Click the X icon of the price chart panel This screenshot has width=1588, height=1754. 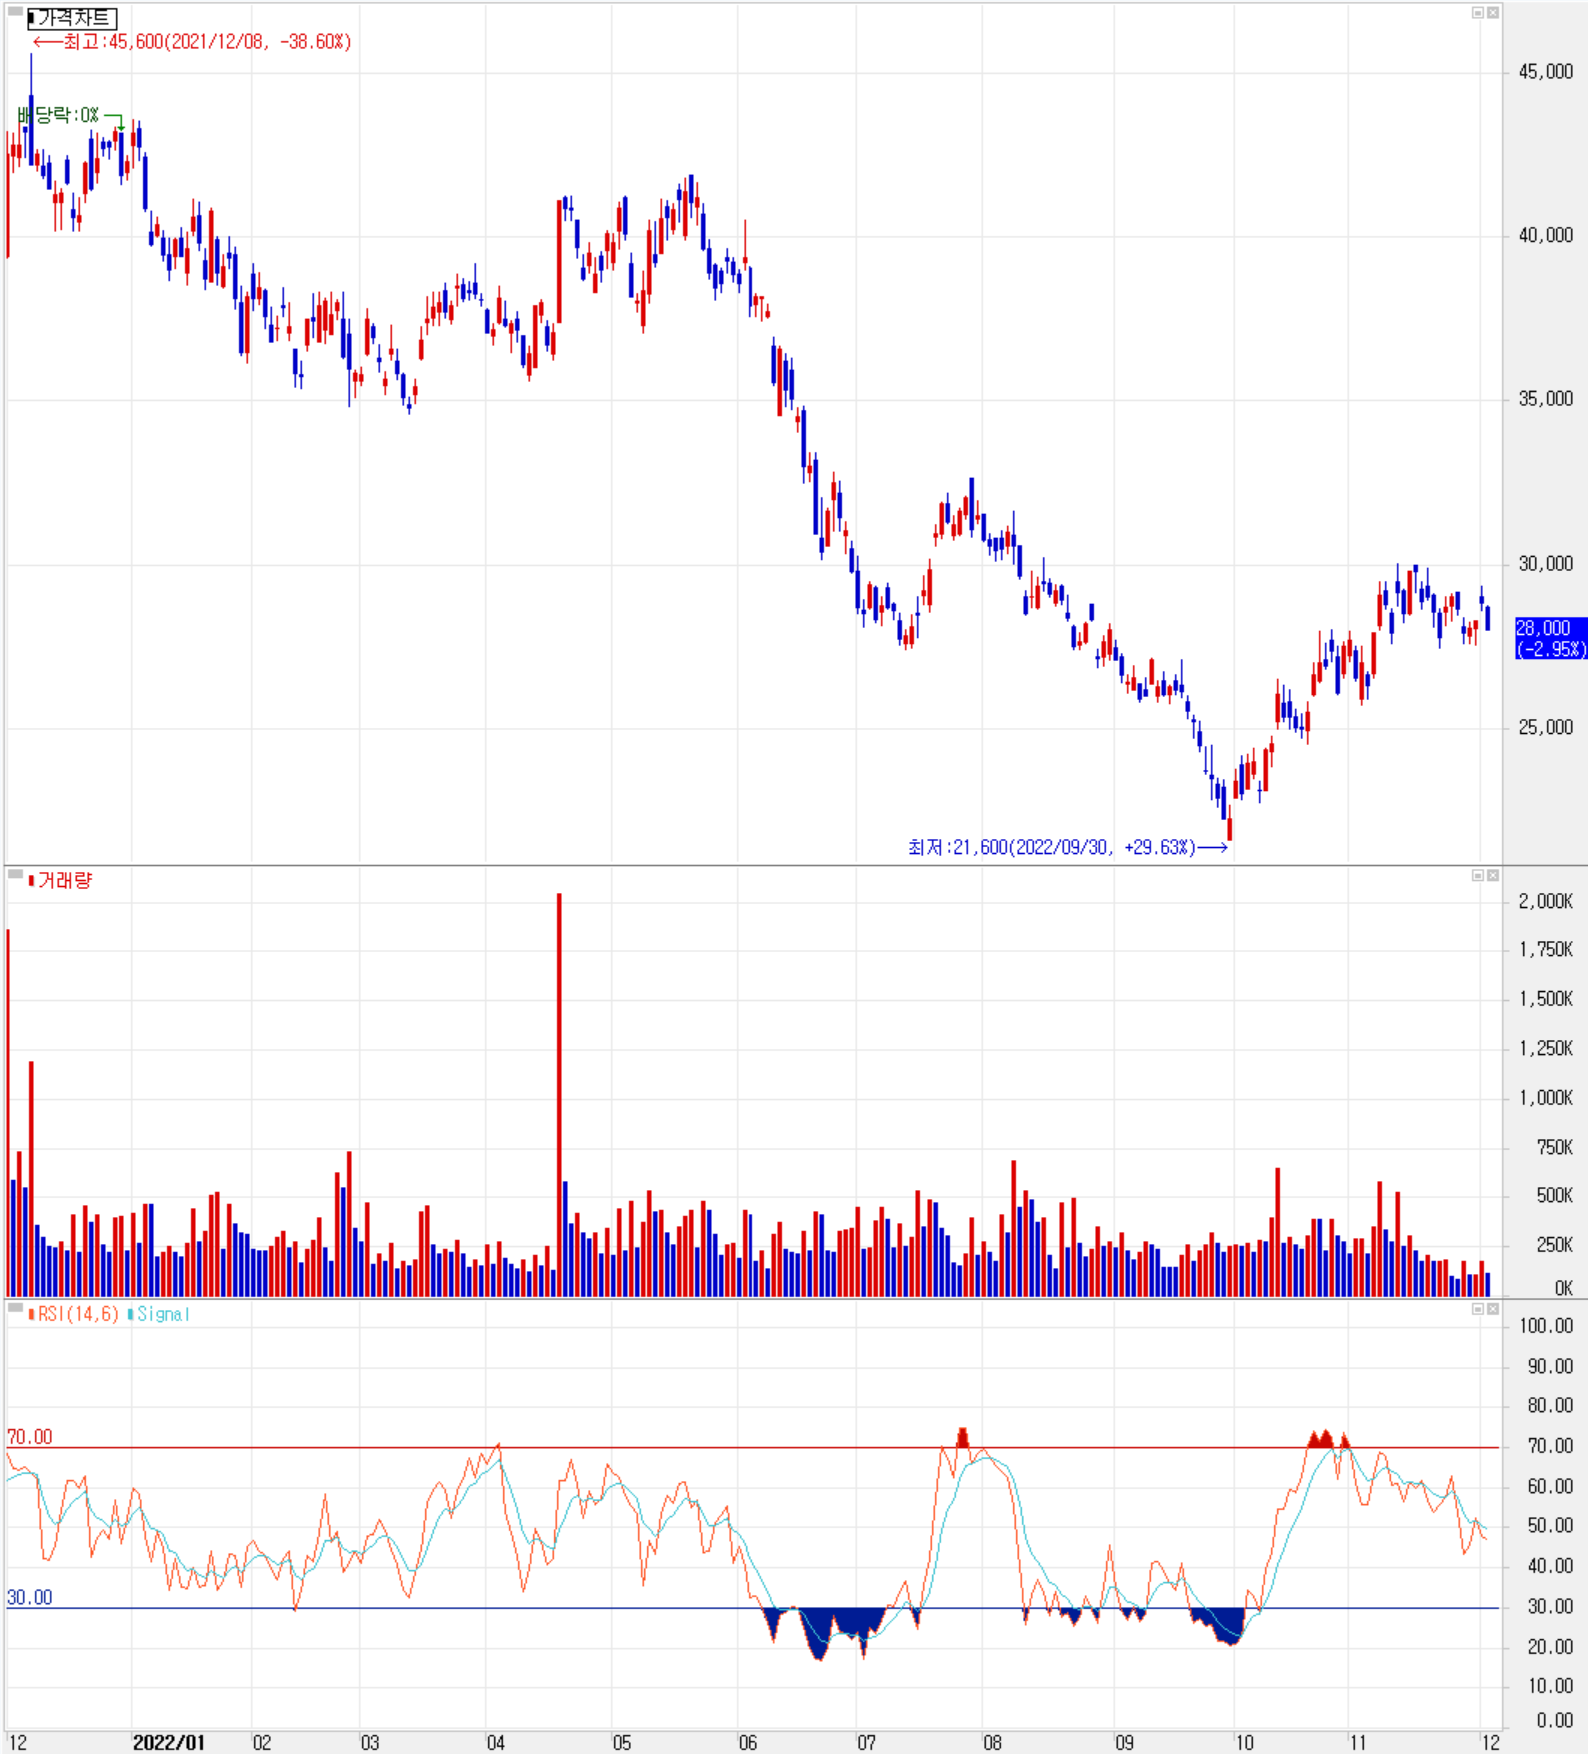tap(1492, 13)
